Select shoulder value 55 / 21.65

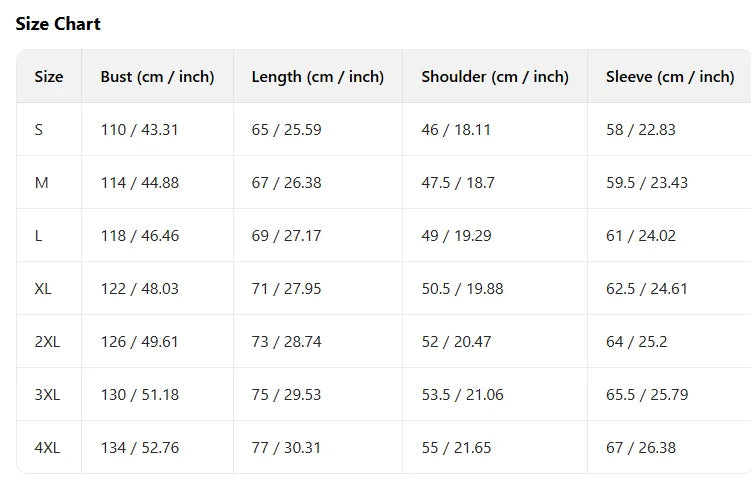[456, 448]
